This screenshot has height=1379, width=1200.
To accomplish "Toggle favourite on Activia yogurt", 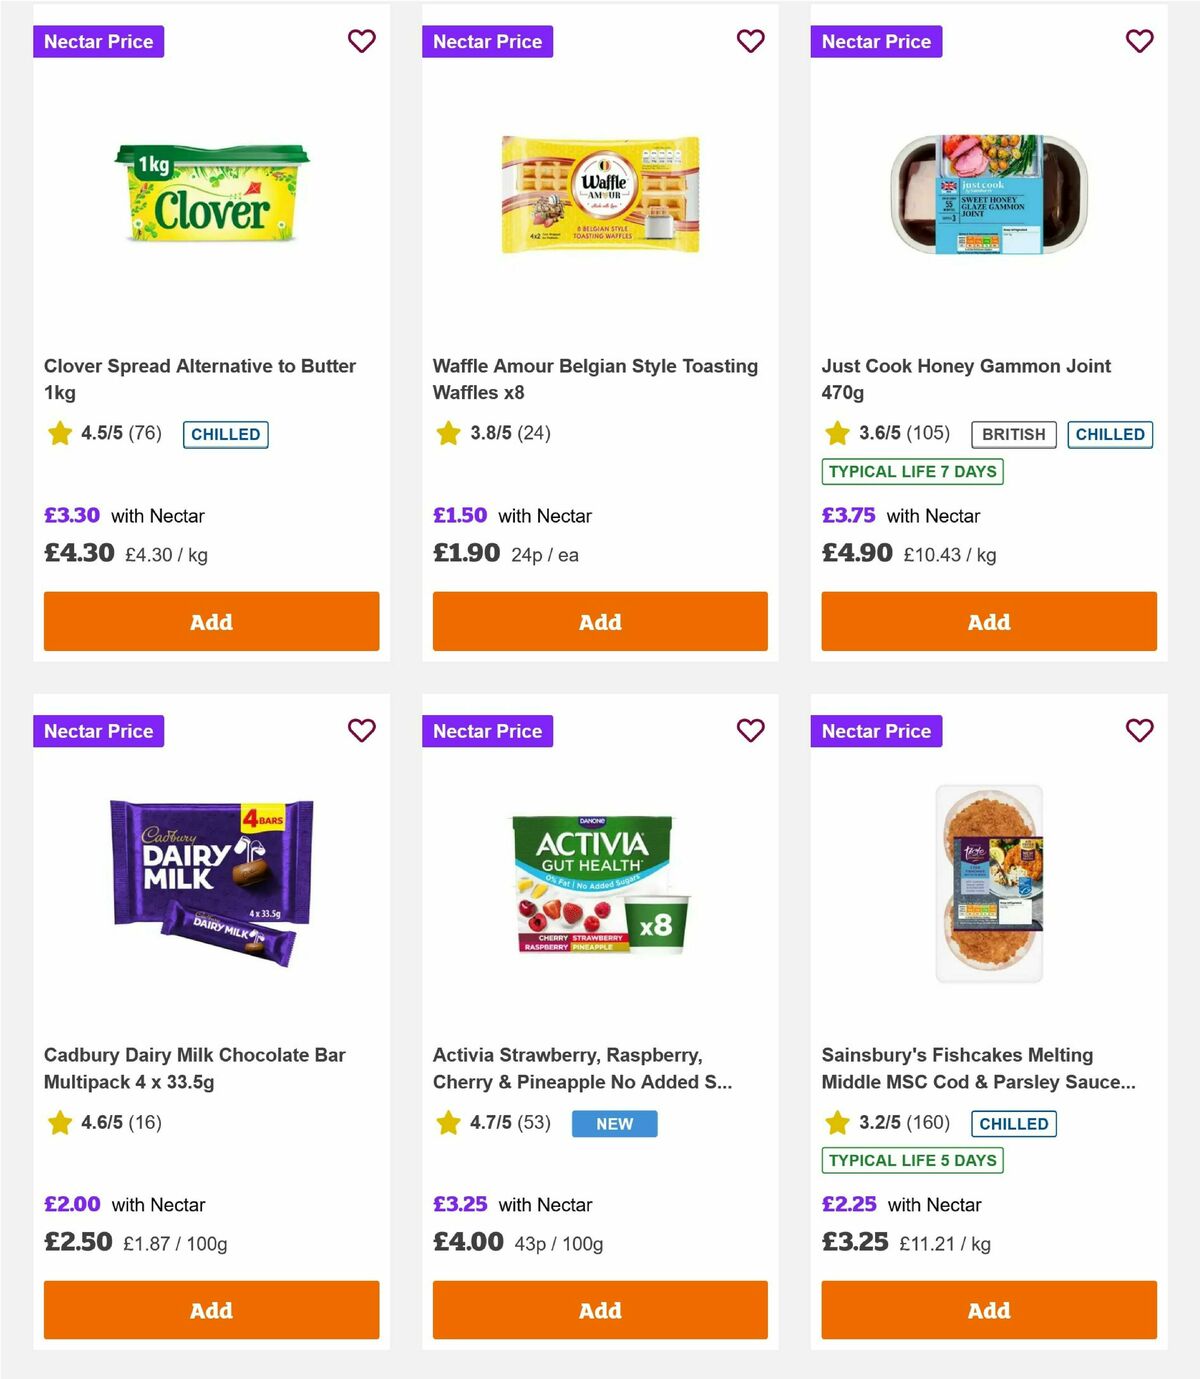I will point(750,731).
